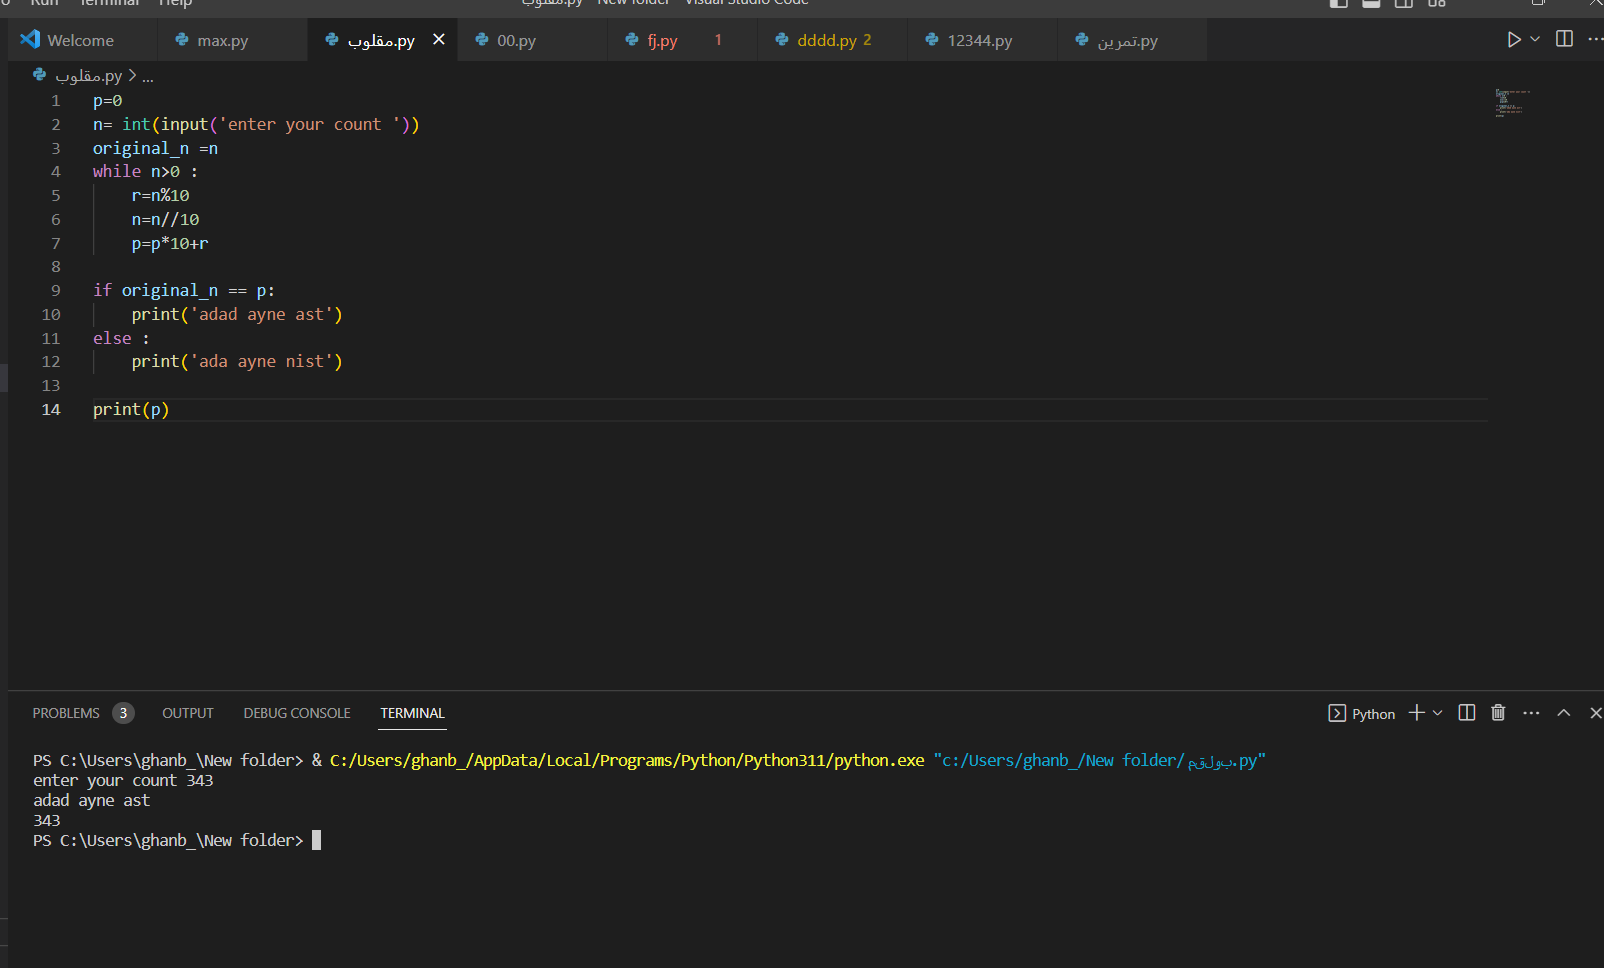Create a new terminal with the plus icon
Screen dimensions: 1604x968
click(1417, 713)
